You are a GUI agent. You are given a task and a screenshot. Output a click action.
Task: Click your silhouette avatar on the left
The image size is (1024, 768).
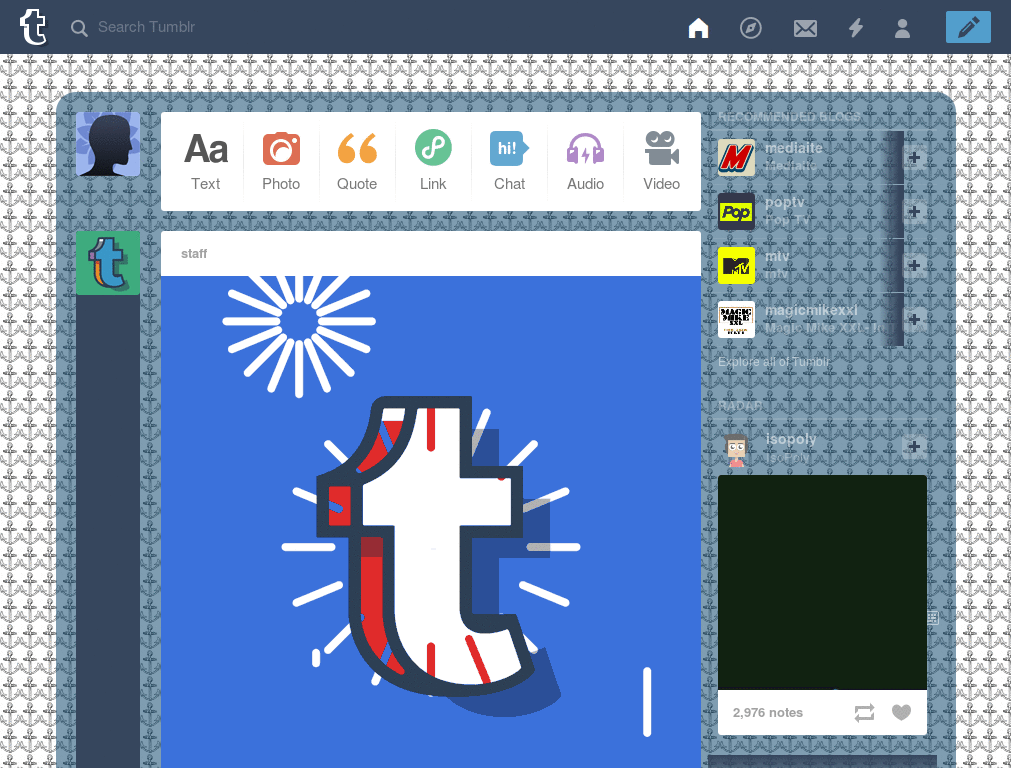[108, 144]
